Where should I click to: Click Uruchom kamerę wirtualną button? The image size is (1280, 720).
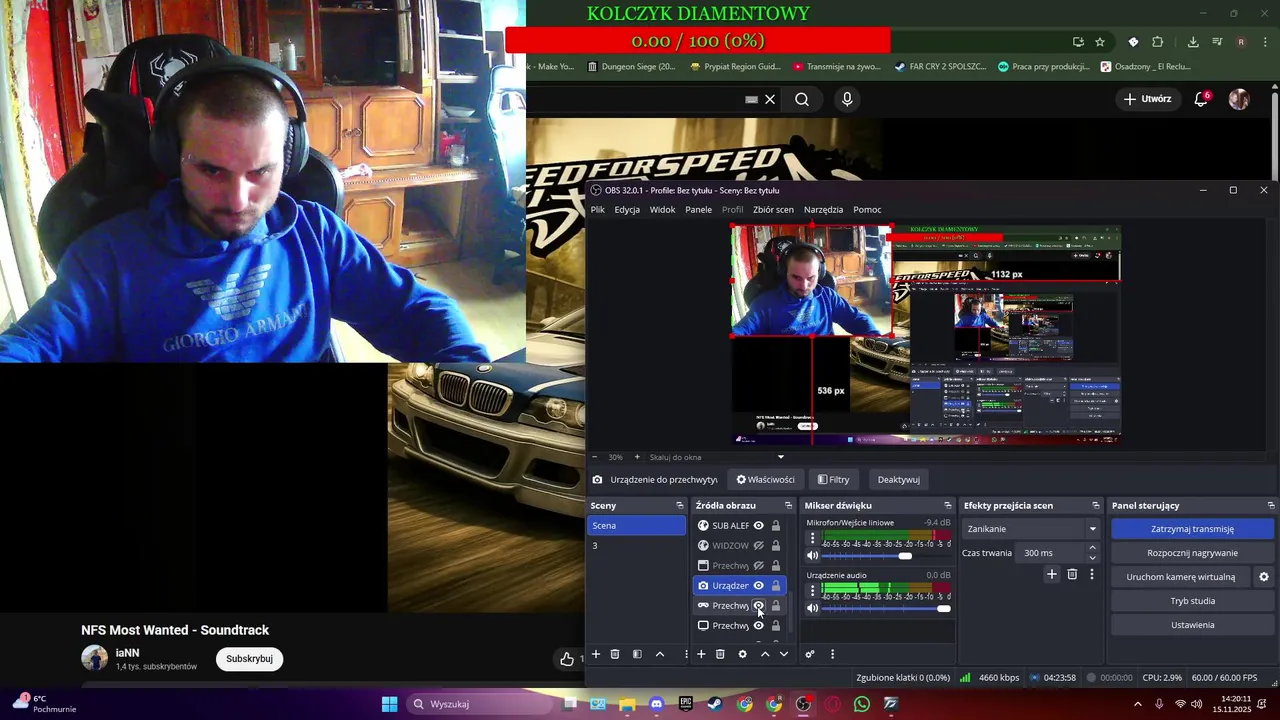point(1181,577)
